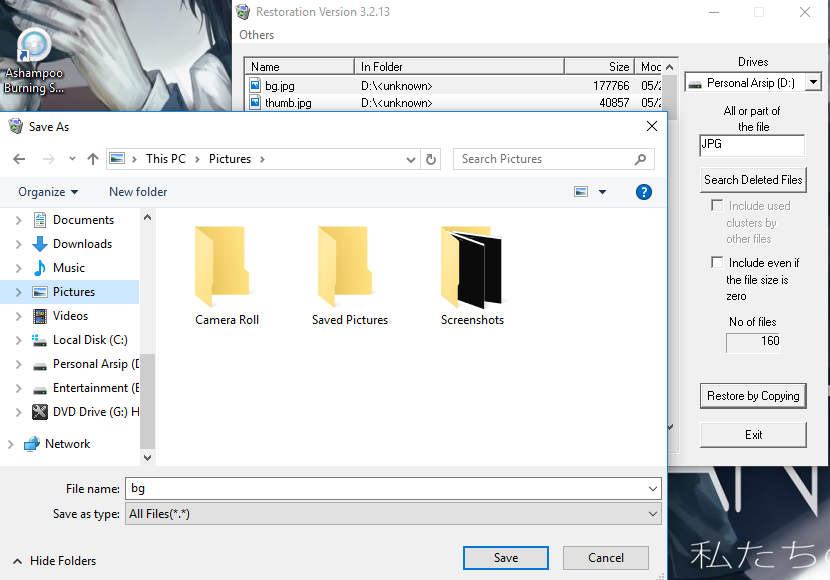Open the Camera Roll folder
830x580 pixels.
point(223,270)
